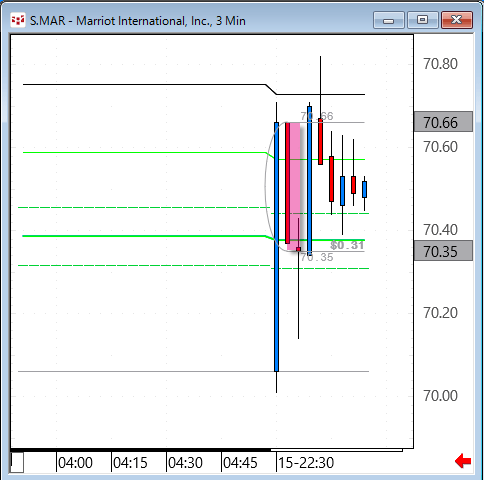
Task: Click the 70.40 price scale label
Action: [440, 230]
